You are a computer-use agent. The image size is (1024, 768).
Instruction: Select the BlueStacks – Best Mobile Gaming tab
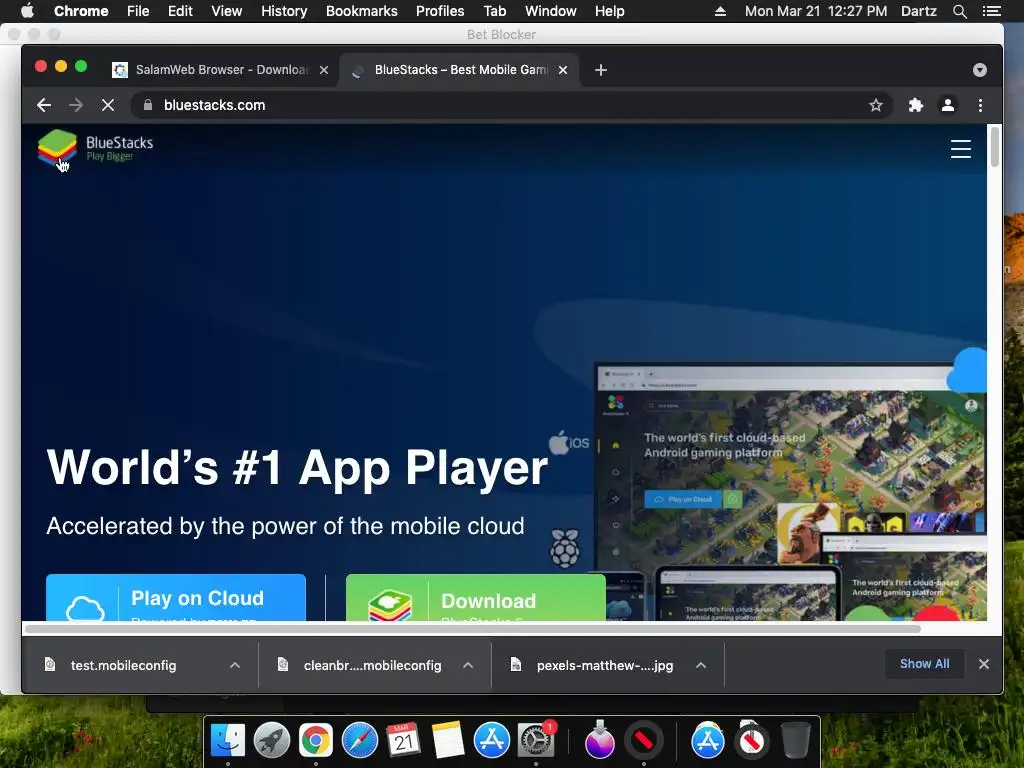460,70
